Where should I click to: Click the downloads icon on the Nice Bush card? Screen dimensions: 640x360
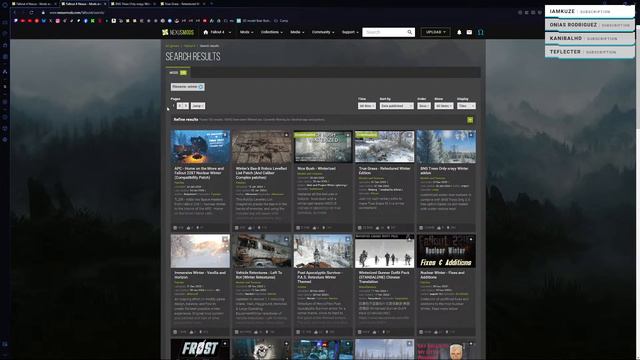[324, 228]
